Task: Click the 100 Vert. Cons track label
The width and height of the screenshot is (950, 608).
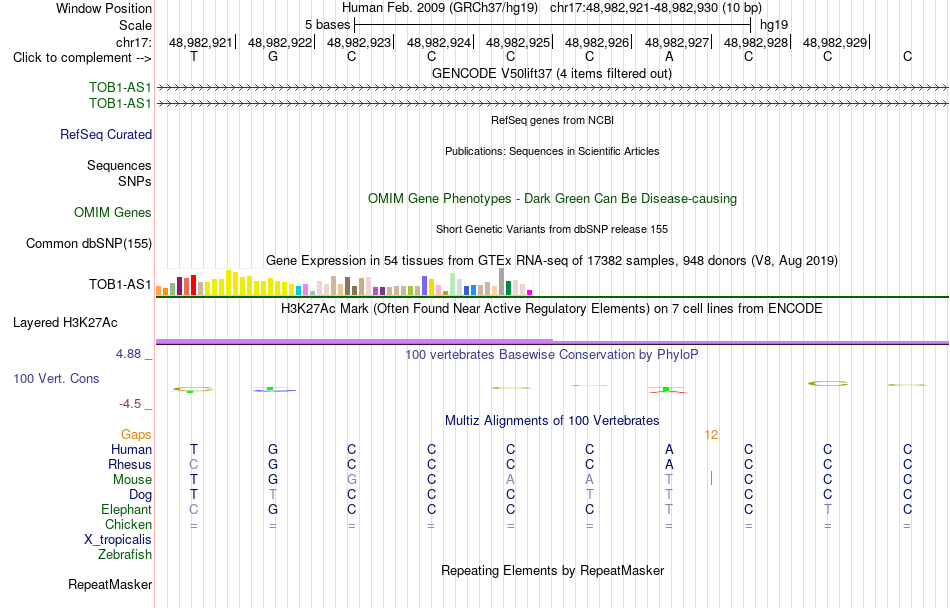Action: pos(56,378)
